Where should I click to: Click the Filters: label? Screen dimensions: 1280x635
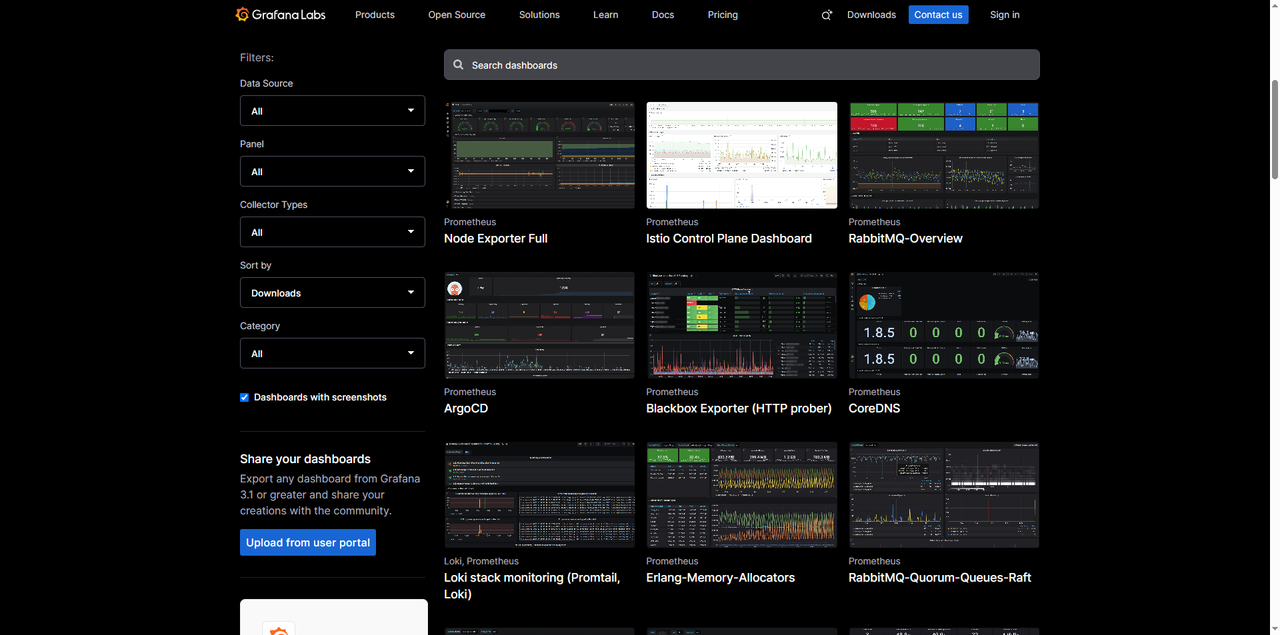pos(257,58)
